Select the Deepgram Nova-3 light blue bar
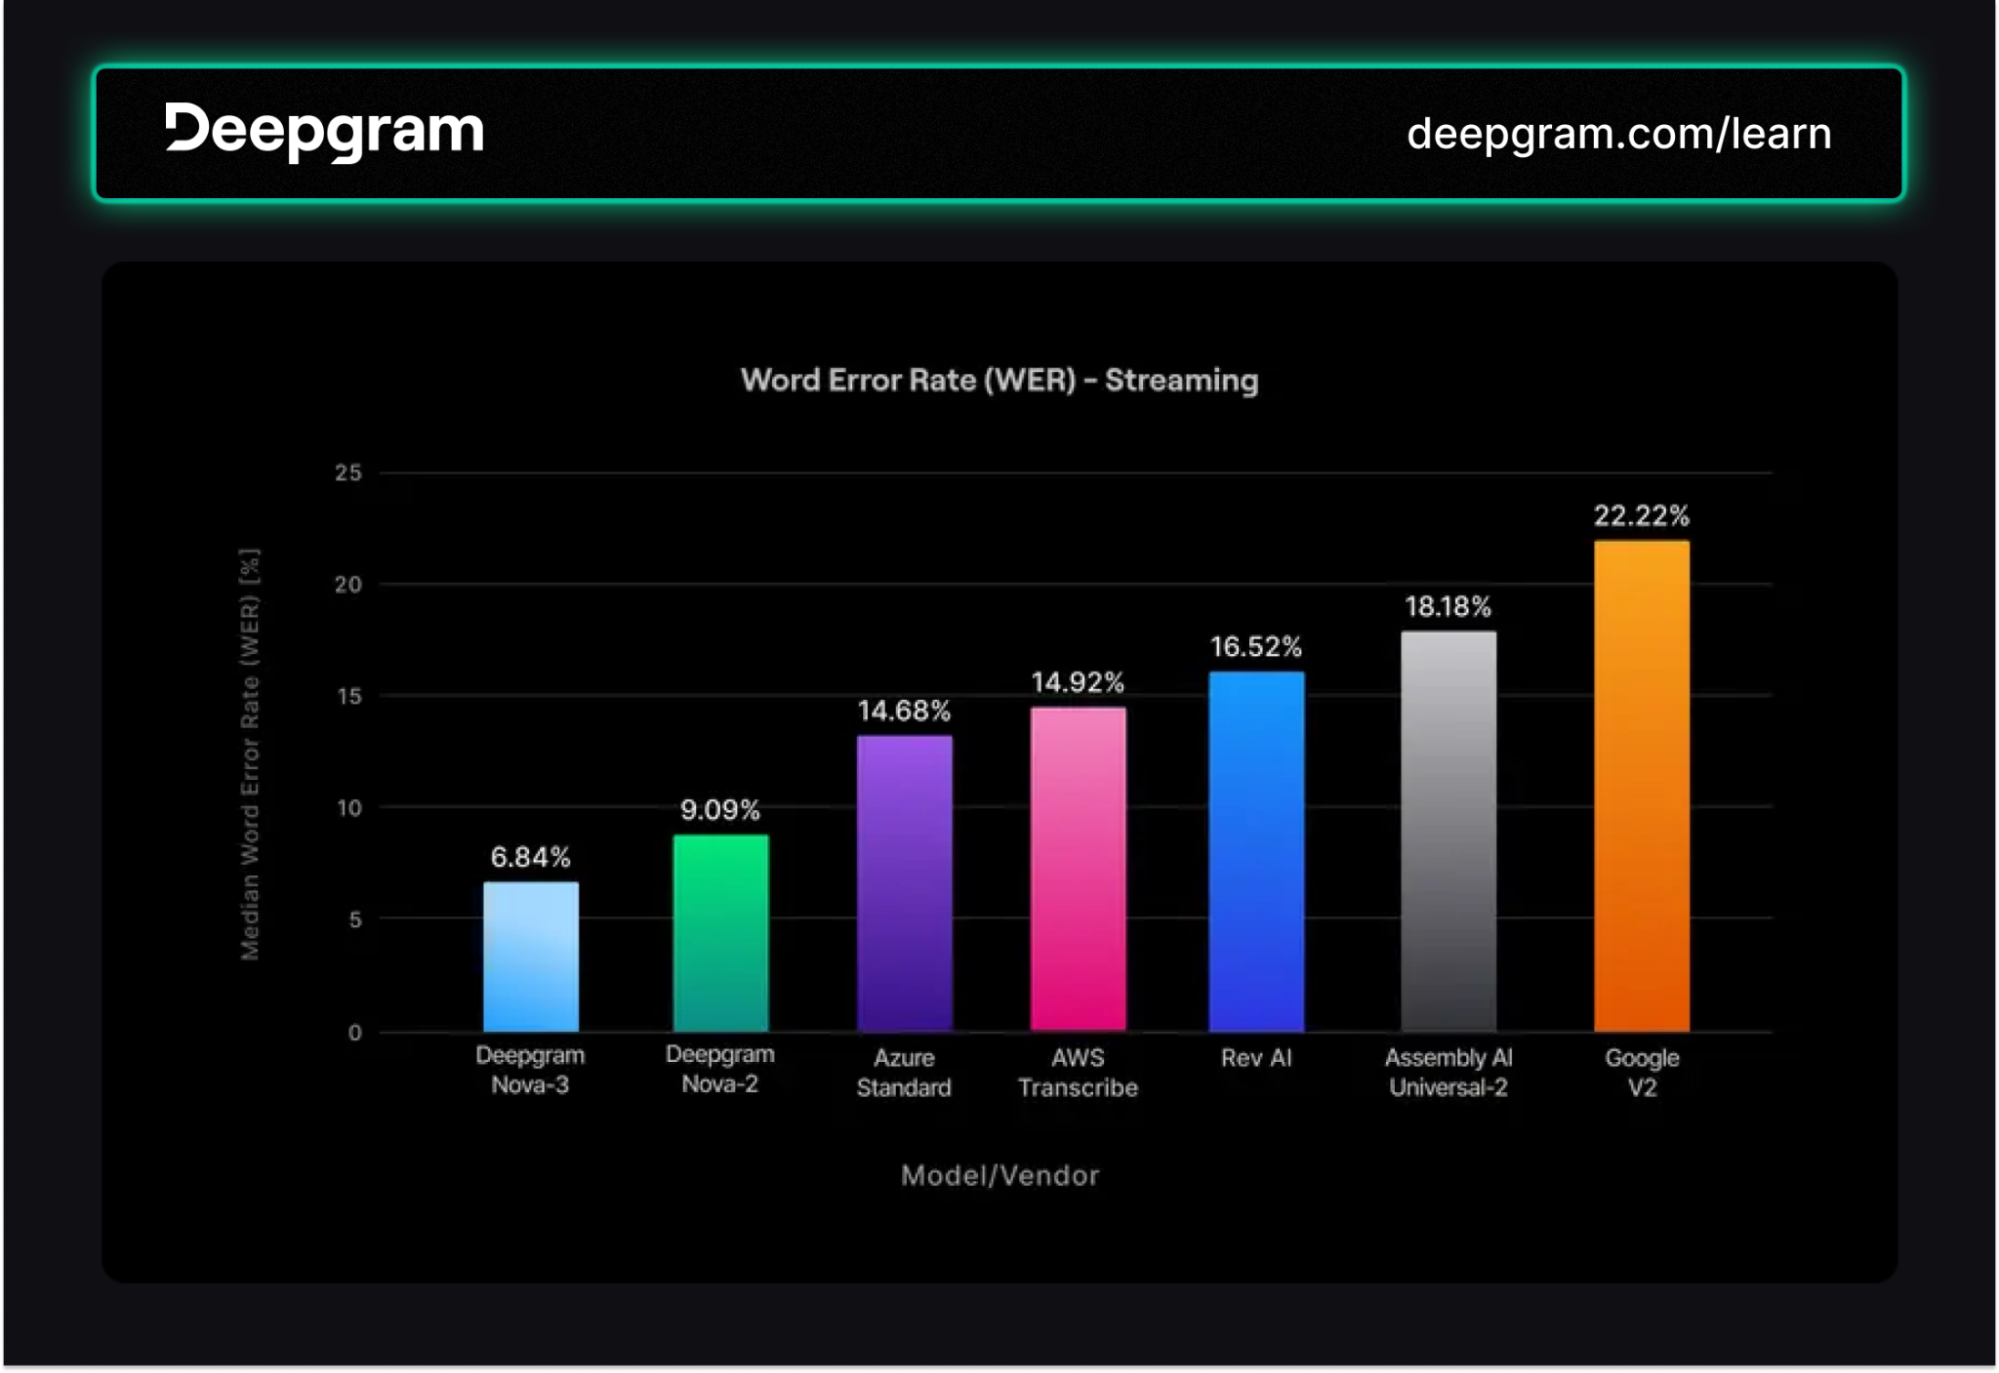This screenshot has width=1999, height=1373. 531,956
